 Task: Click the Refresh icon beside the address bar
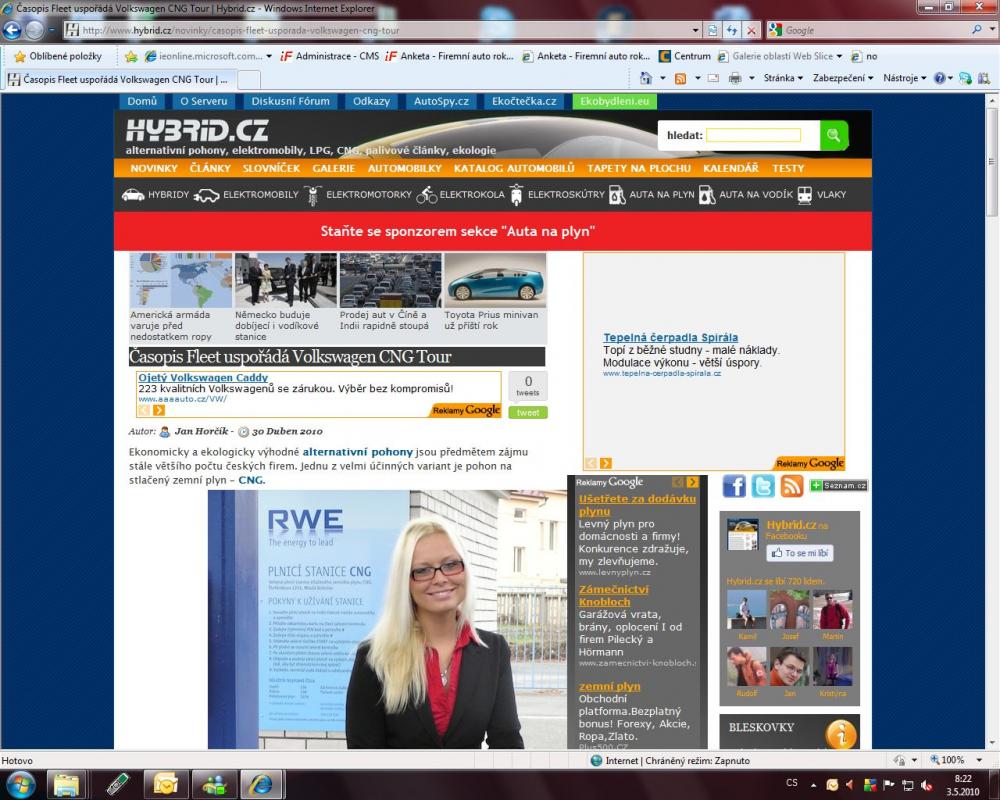click(732, 30)
